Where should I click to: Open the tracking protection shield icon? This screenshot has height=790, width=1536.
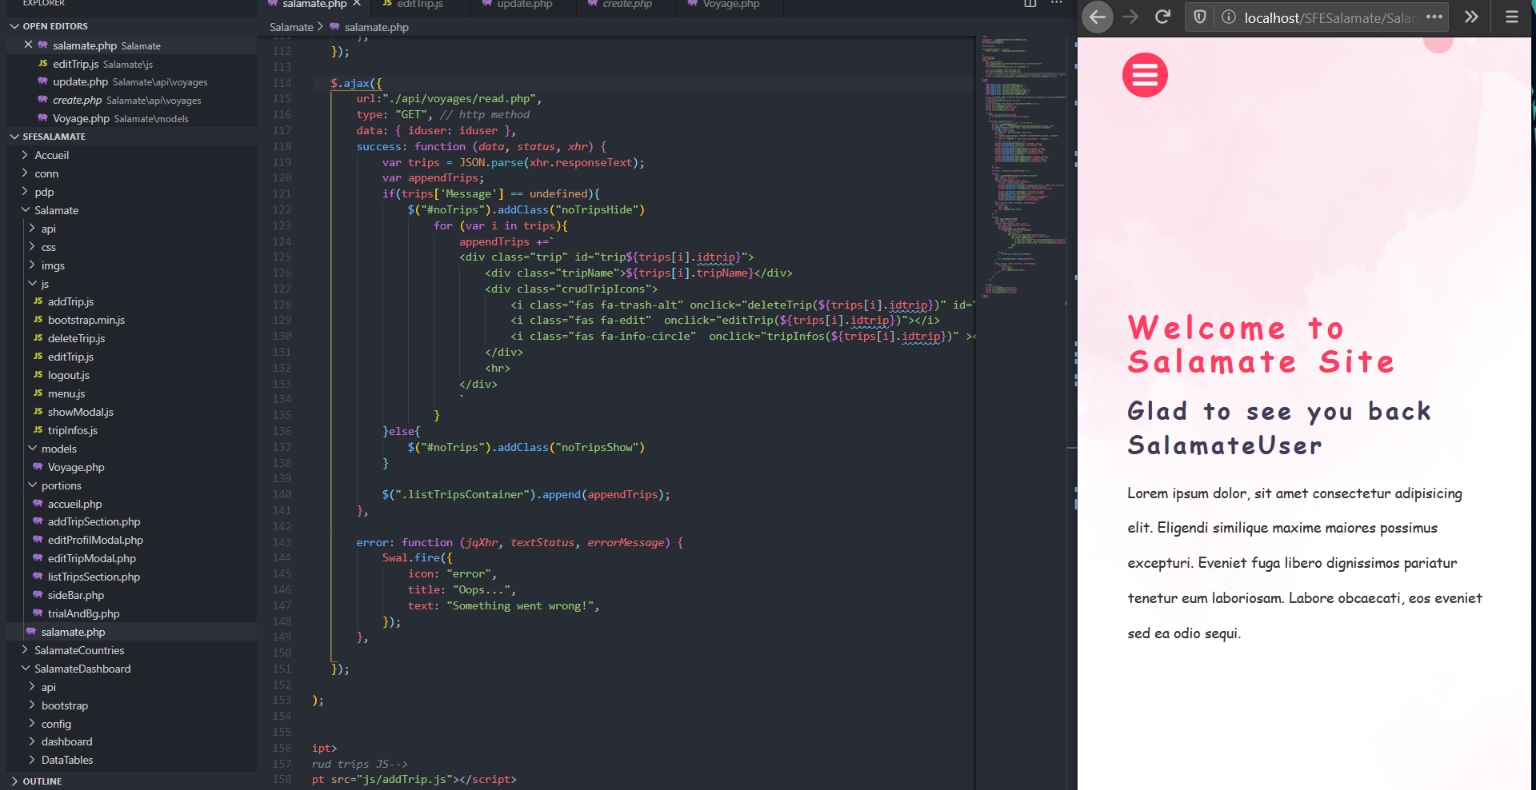pyautogui.click(x=1200, y=17)
